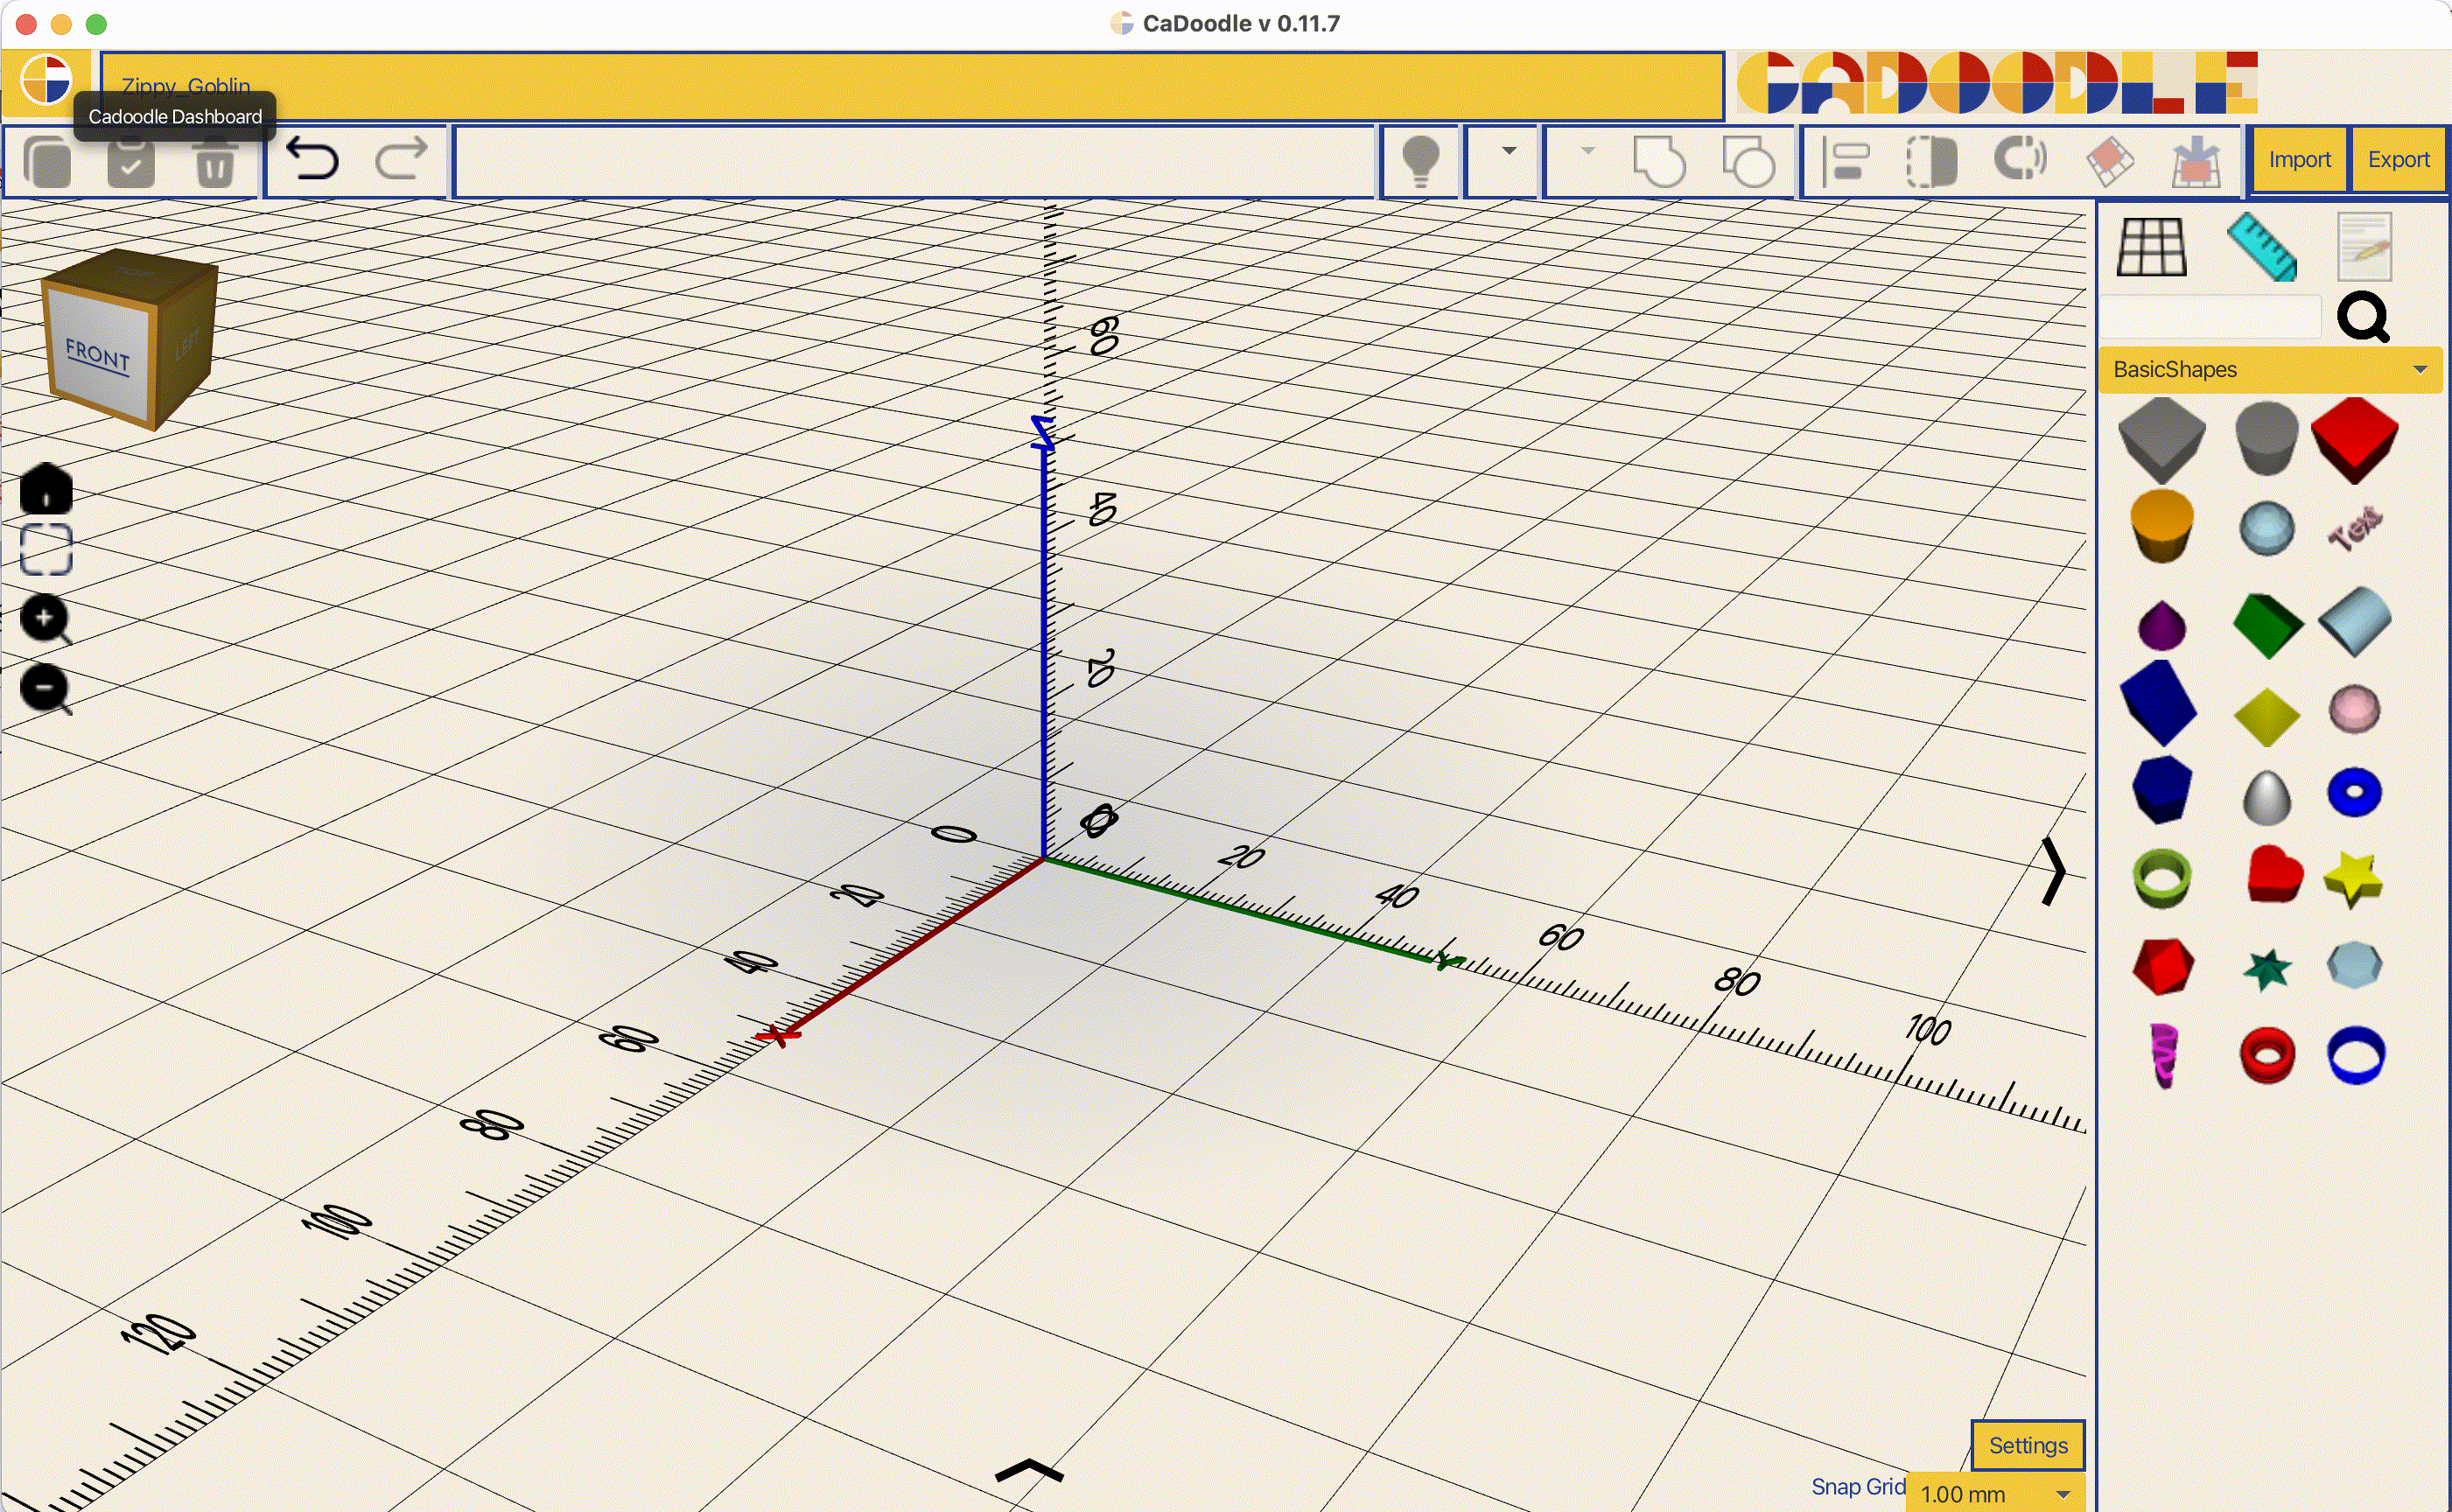
Task: Select the orange cylinder shape
Action: (2161, 526)
